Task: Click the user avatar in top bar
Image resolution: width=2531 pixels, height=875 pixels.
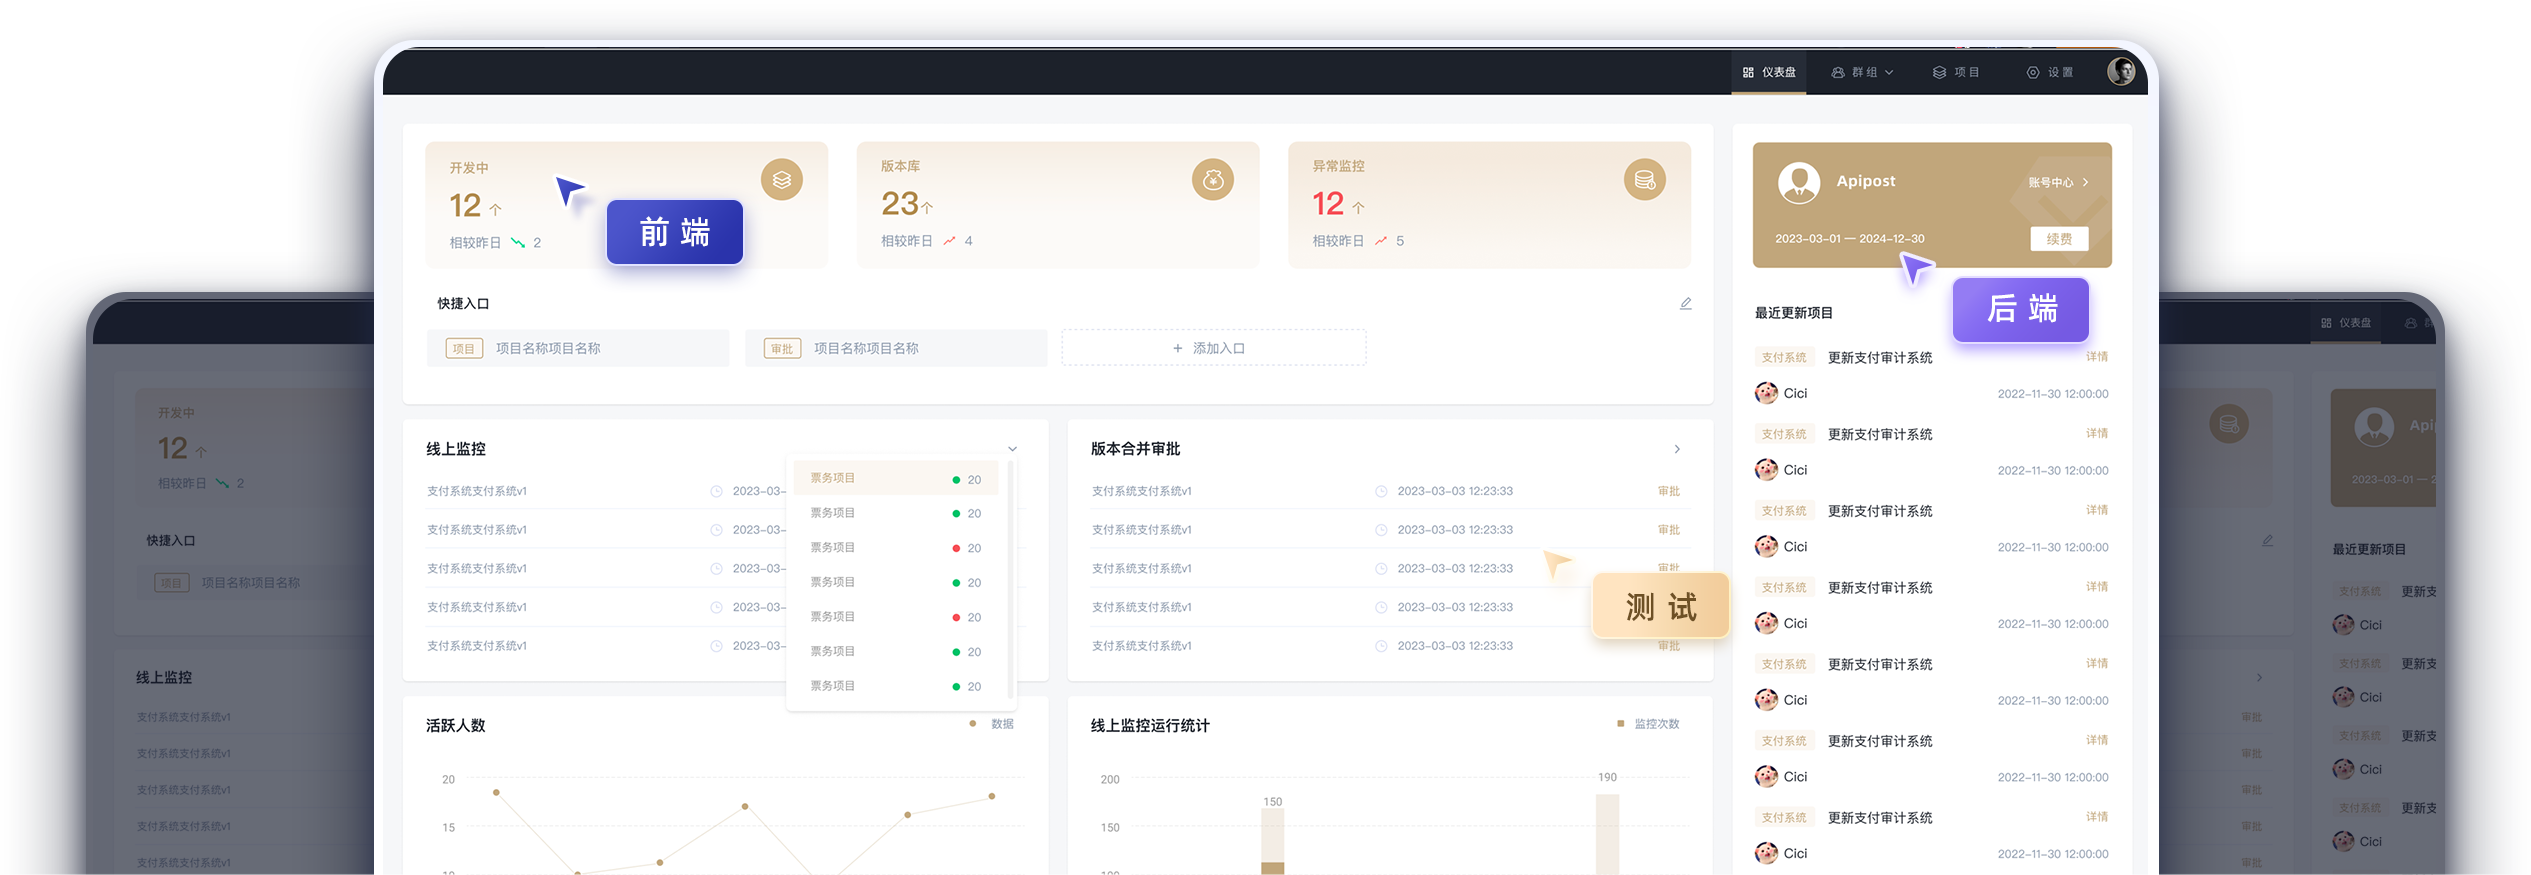Action: [2121, 72]
